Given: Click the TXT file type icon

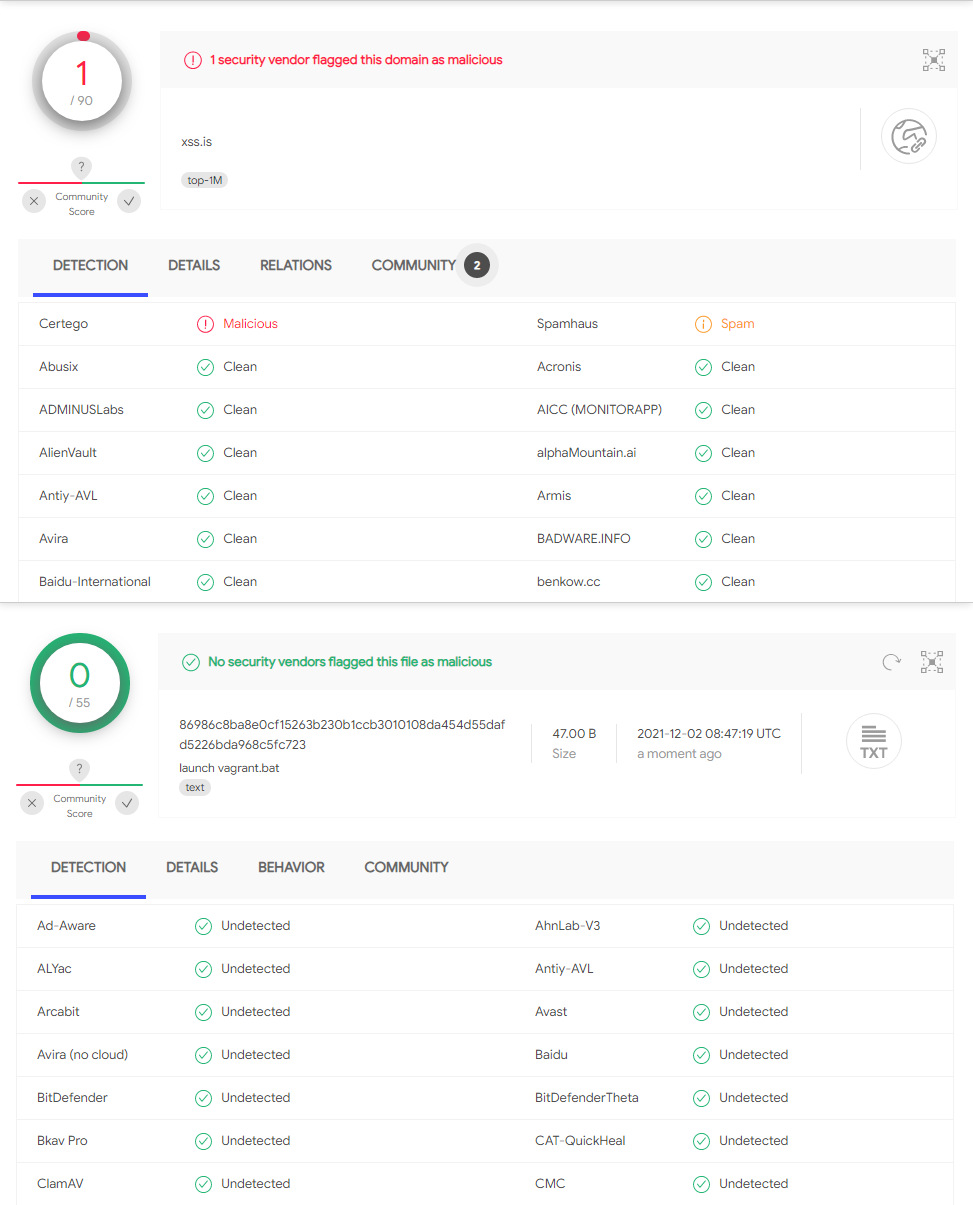Looking at the screenshot, I should pos(873,741).
